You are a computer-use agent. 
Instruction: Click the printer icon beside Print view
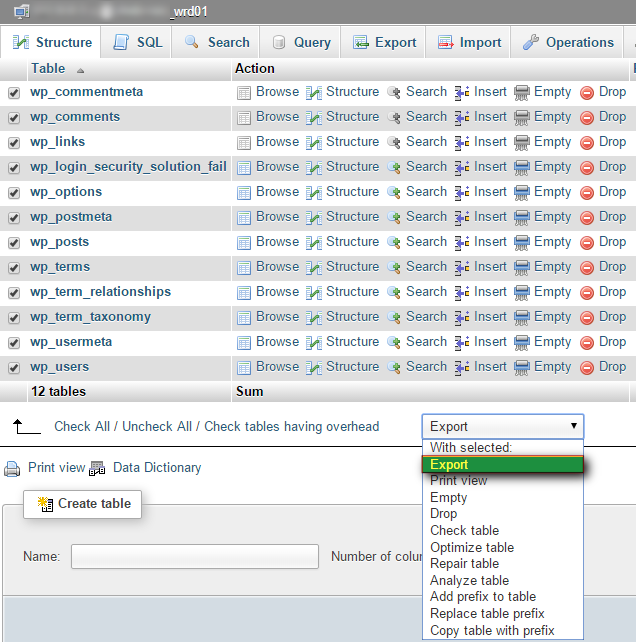pos(12,468)
